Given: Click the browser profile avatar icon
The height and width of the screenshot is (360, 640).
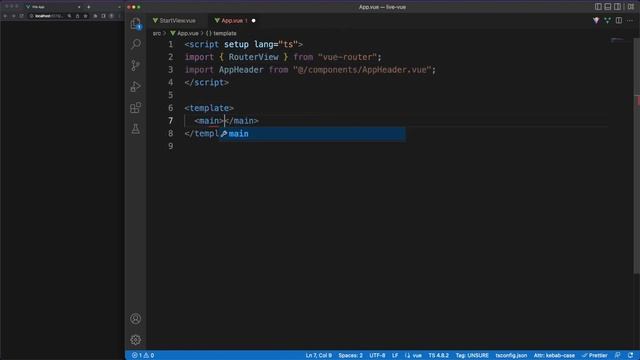Looking at the screenshot, I should [x=111, y=16].
